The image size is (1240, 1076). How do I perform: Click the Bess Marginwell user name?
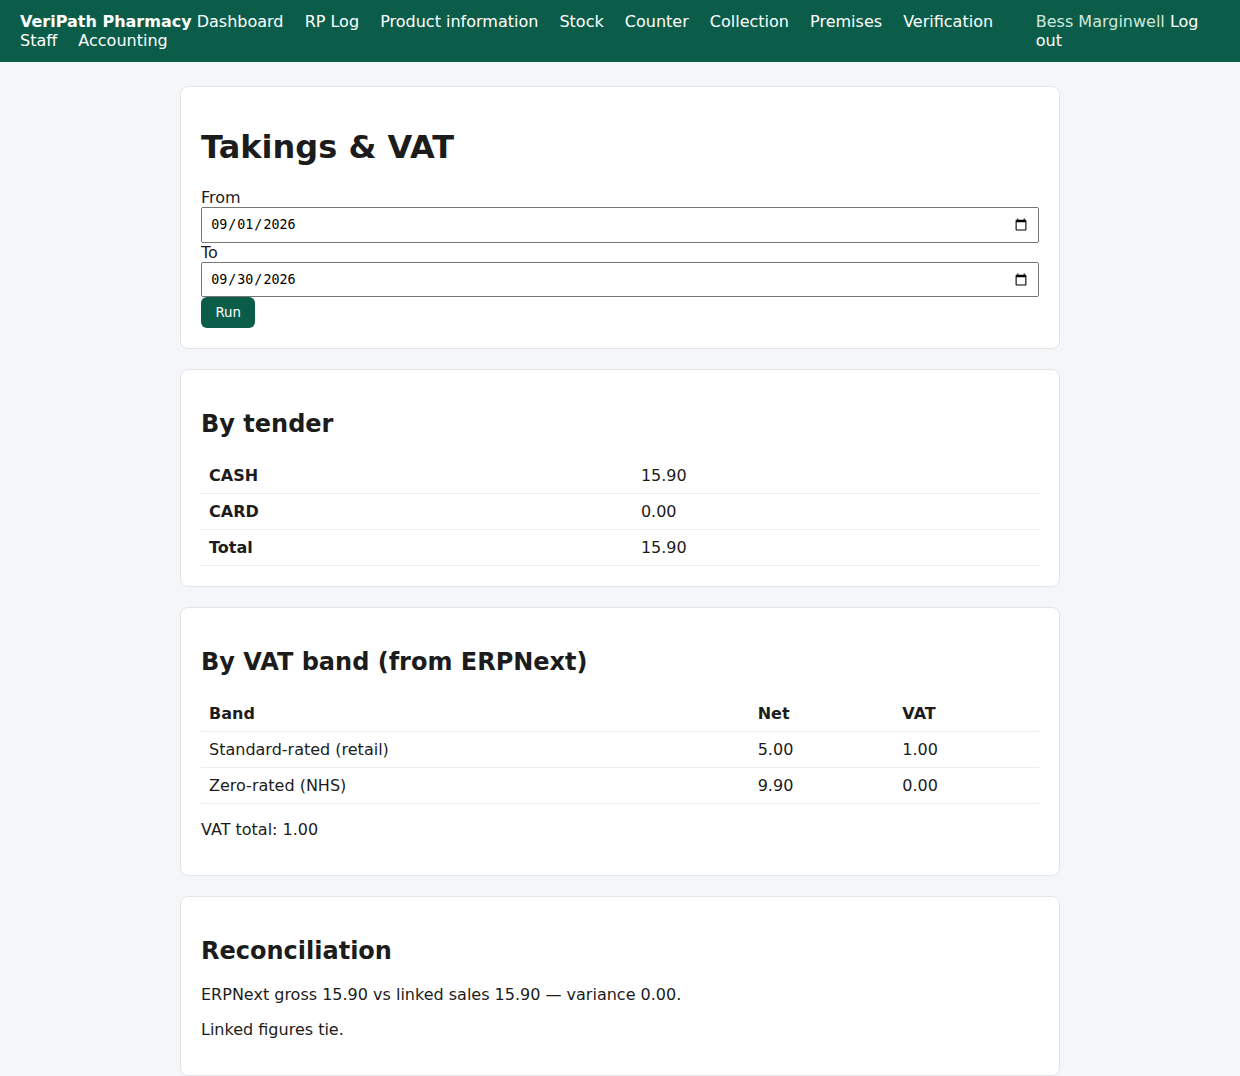[1100, 21]
